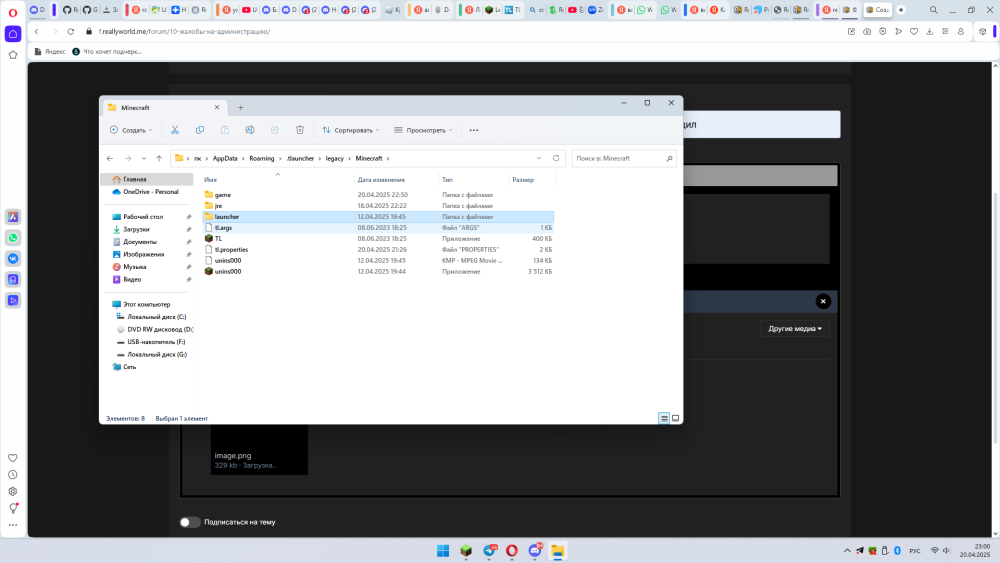Select the 'TL' application file
The width and height of the screenshot is (1000, 563).
(378, 238)
